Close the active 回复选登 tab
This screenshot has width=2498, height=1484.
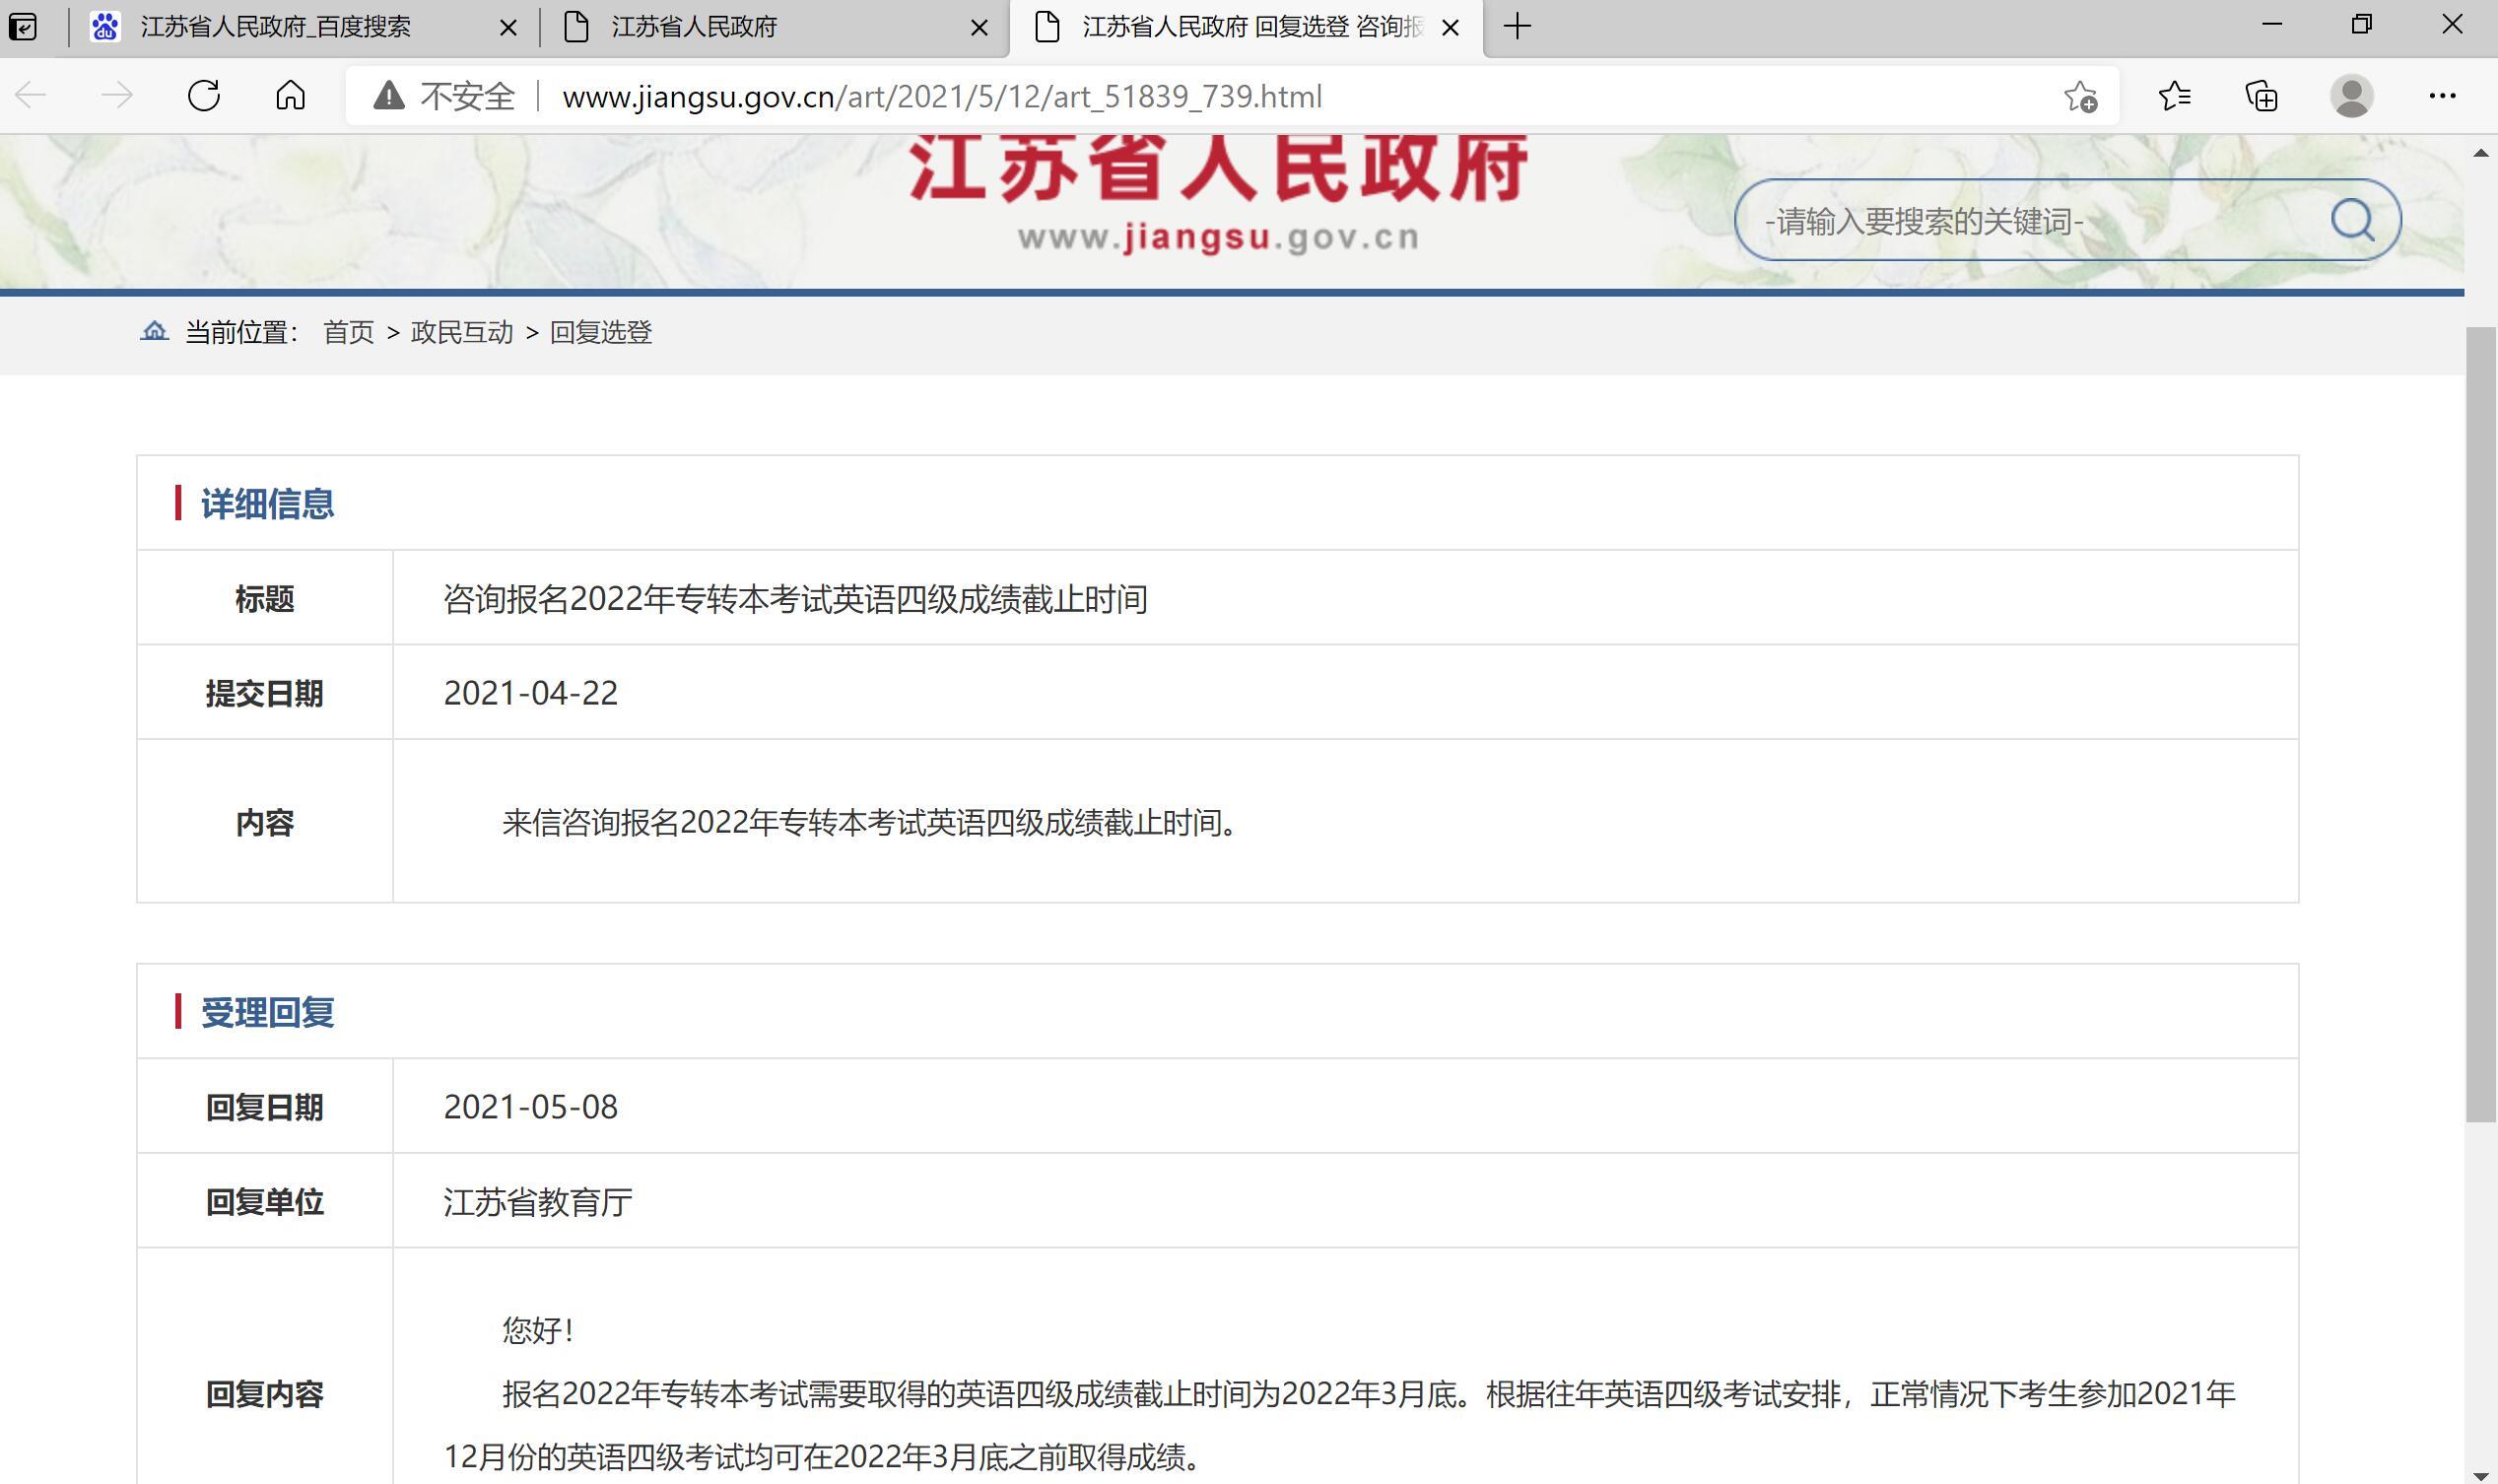coord(1450,27)
